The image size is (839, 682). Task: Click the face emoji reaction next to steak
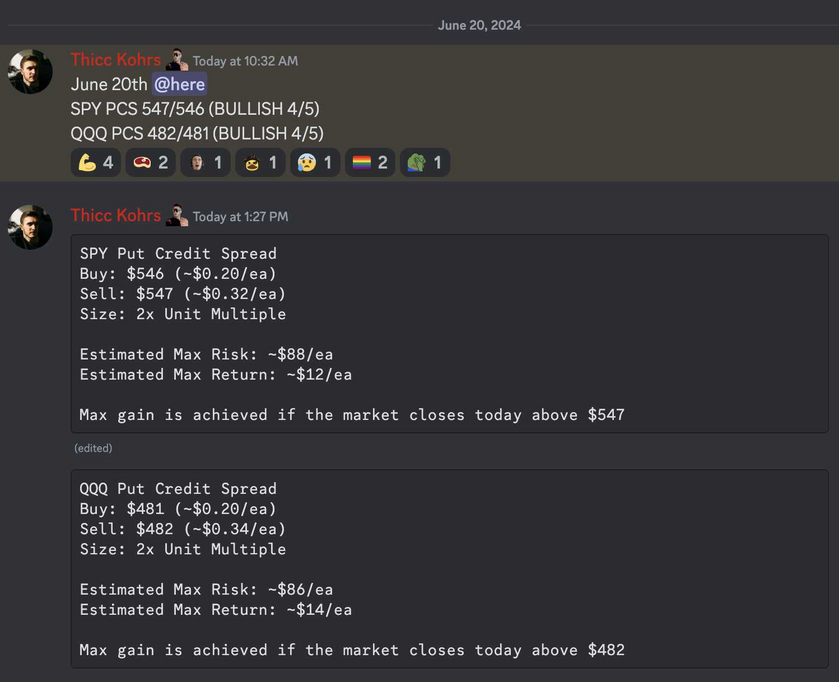coord(205,162)
